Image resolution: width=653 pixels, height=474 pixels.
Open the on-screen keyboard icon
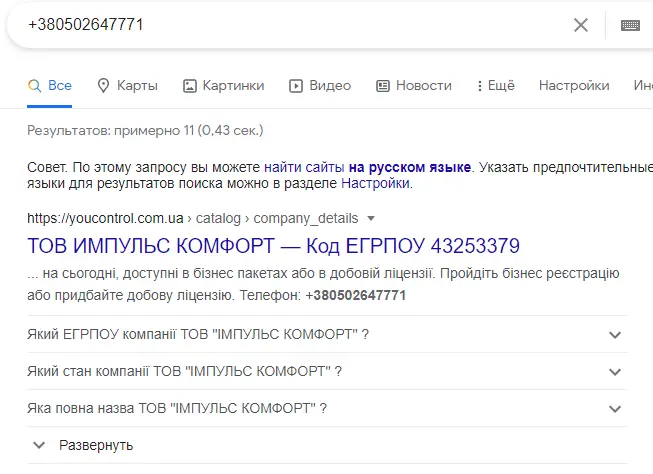(x=630, y=25)
